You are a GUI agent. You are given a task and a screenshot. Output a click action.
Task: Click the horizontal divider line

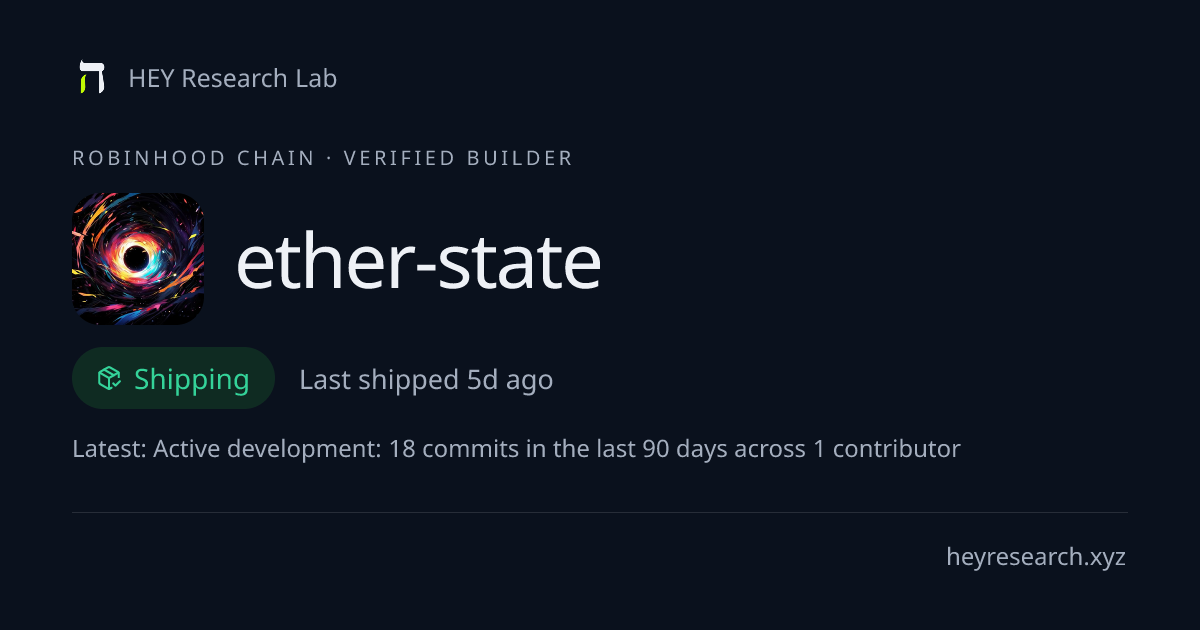[600, 512]
